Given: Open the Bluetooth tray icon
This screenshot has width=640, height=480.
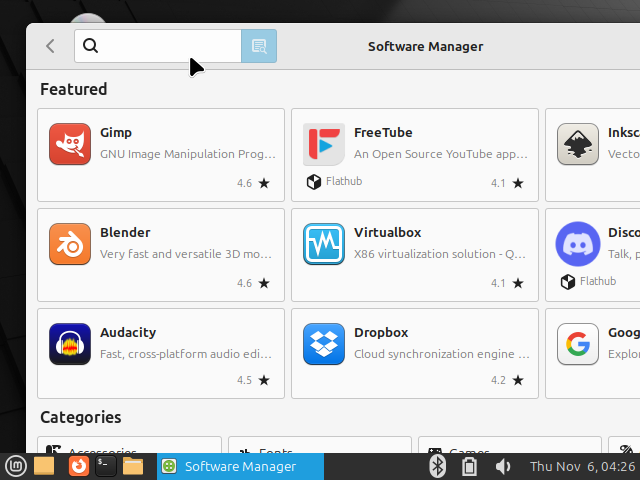Looking at the screenshot, I should [437, 466].
